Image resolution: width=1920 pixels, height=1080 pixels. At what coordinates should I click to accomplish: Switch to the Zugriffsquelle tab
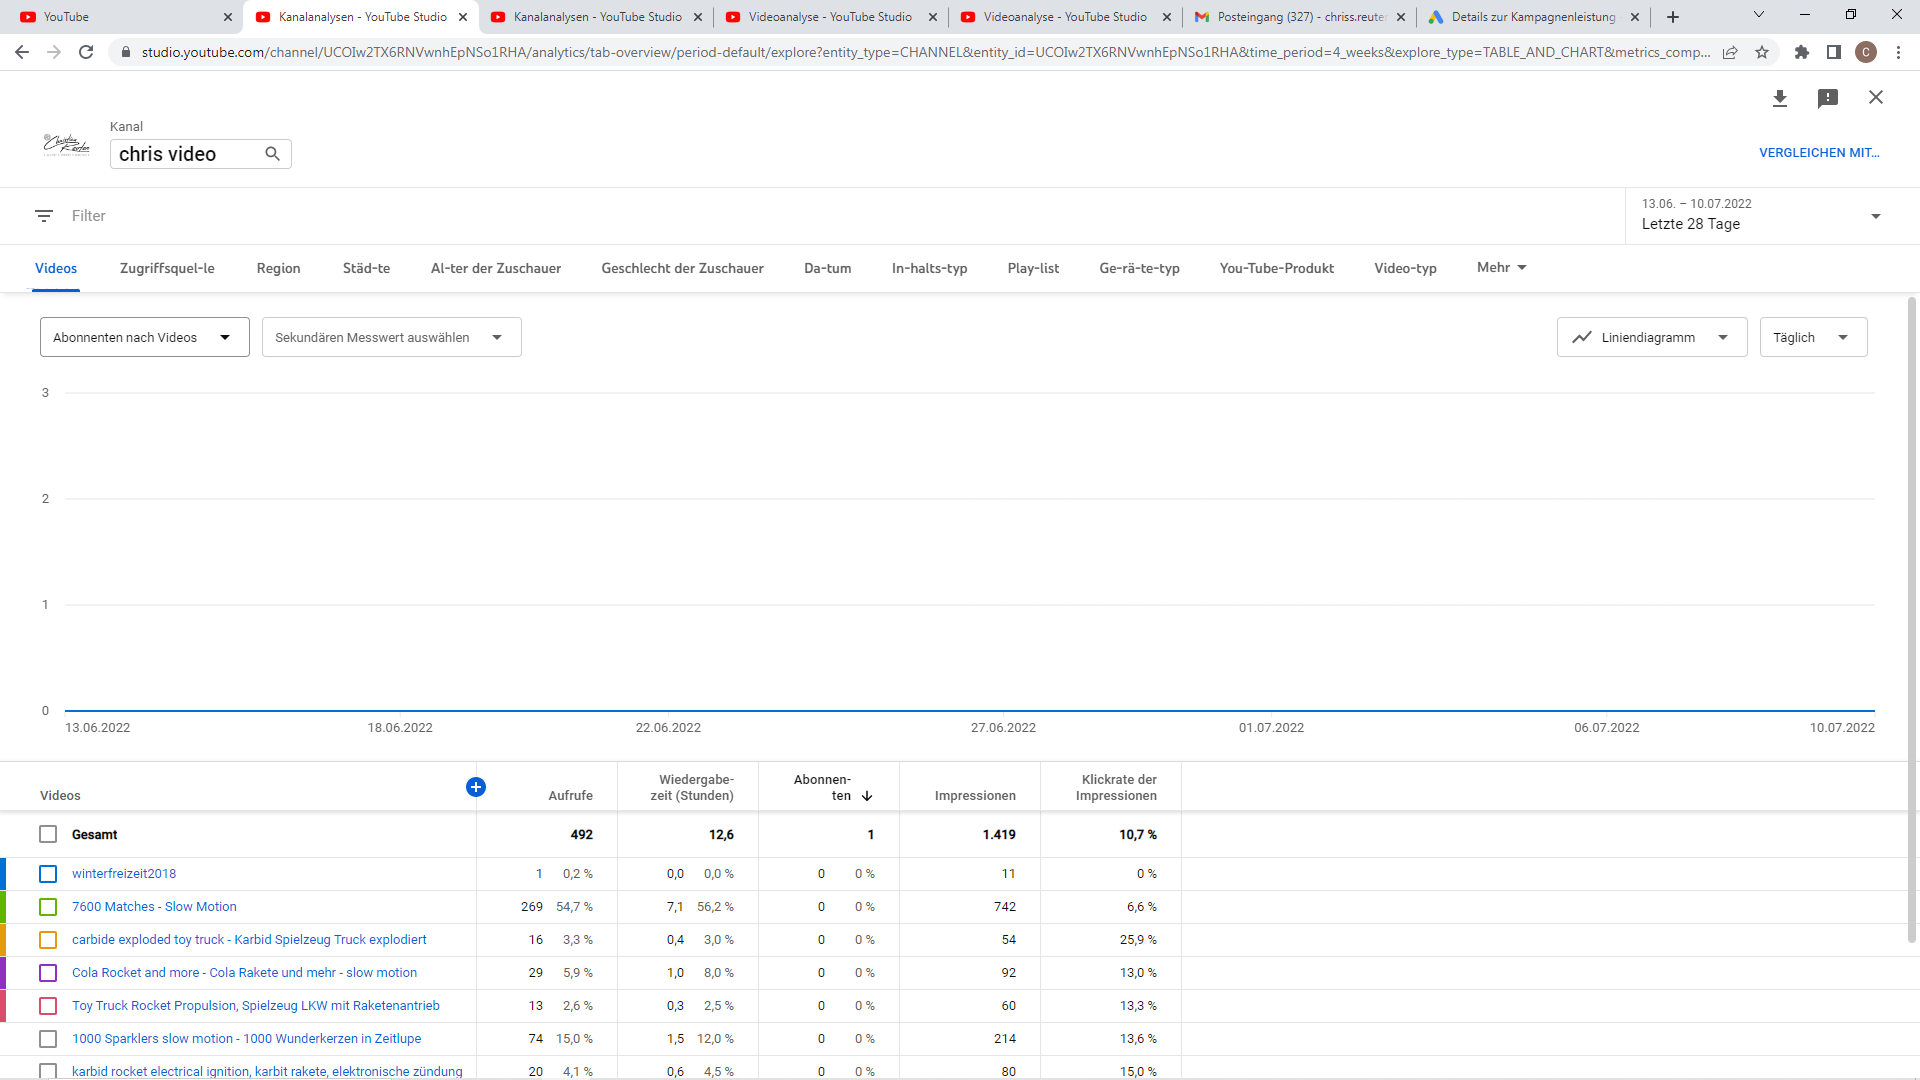coord(167,268)
